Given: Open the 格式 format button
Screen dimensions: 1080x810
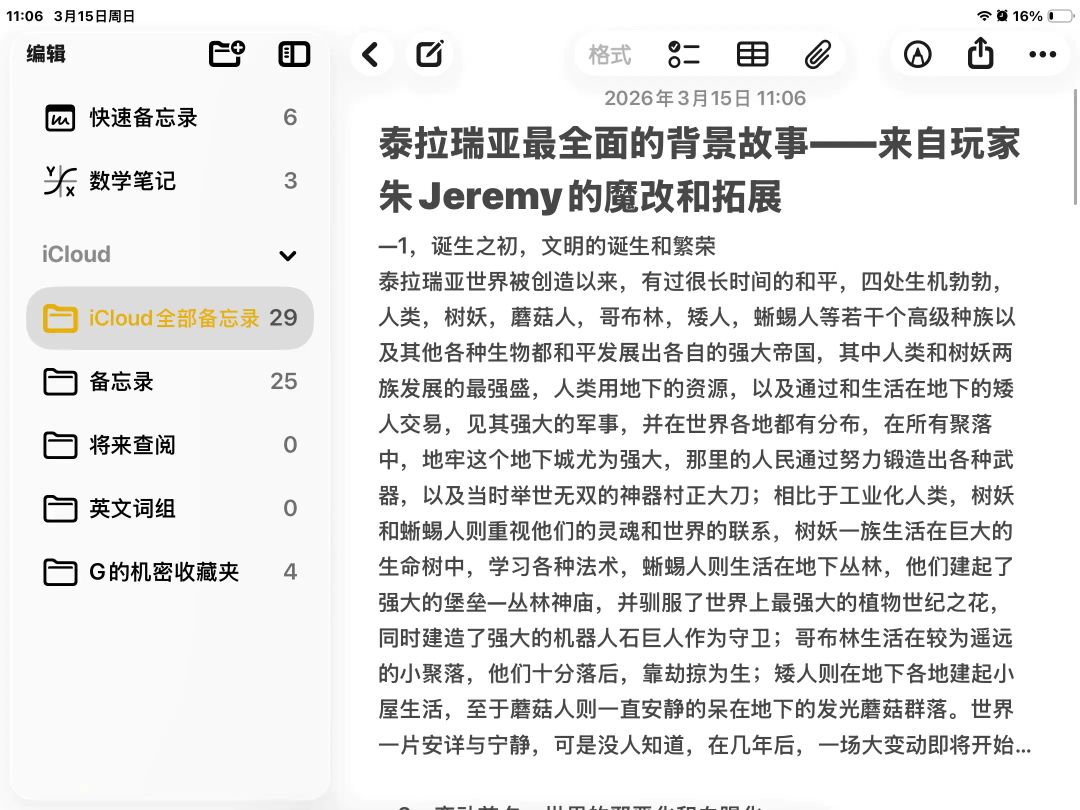Looking at the screenshot, I should pyautogui.click(x=610, y=54).
